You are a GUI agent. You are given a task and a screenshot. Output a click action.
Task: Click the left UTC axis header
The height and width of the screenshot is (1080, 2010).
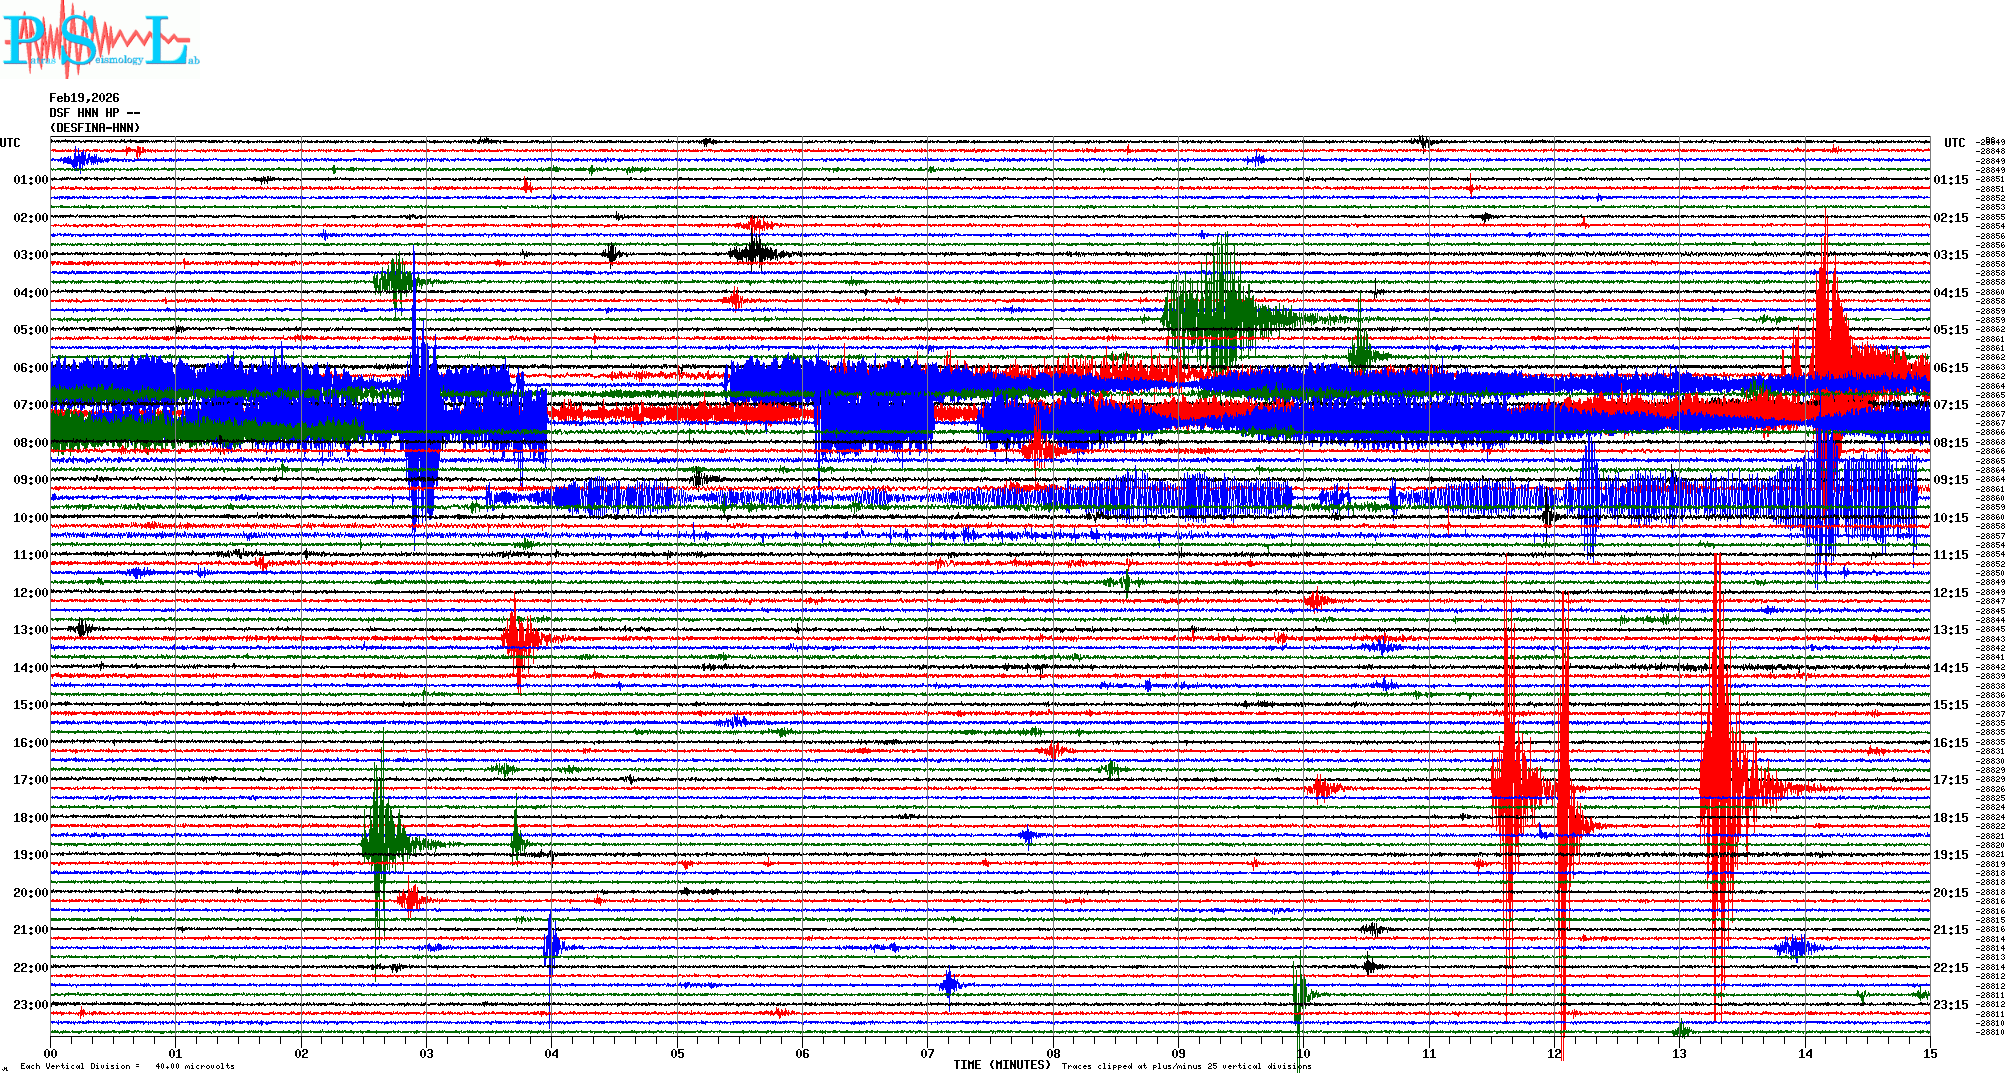10,143
